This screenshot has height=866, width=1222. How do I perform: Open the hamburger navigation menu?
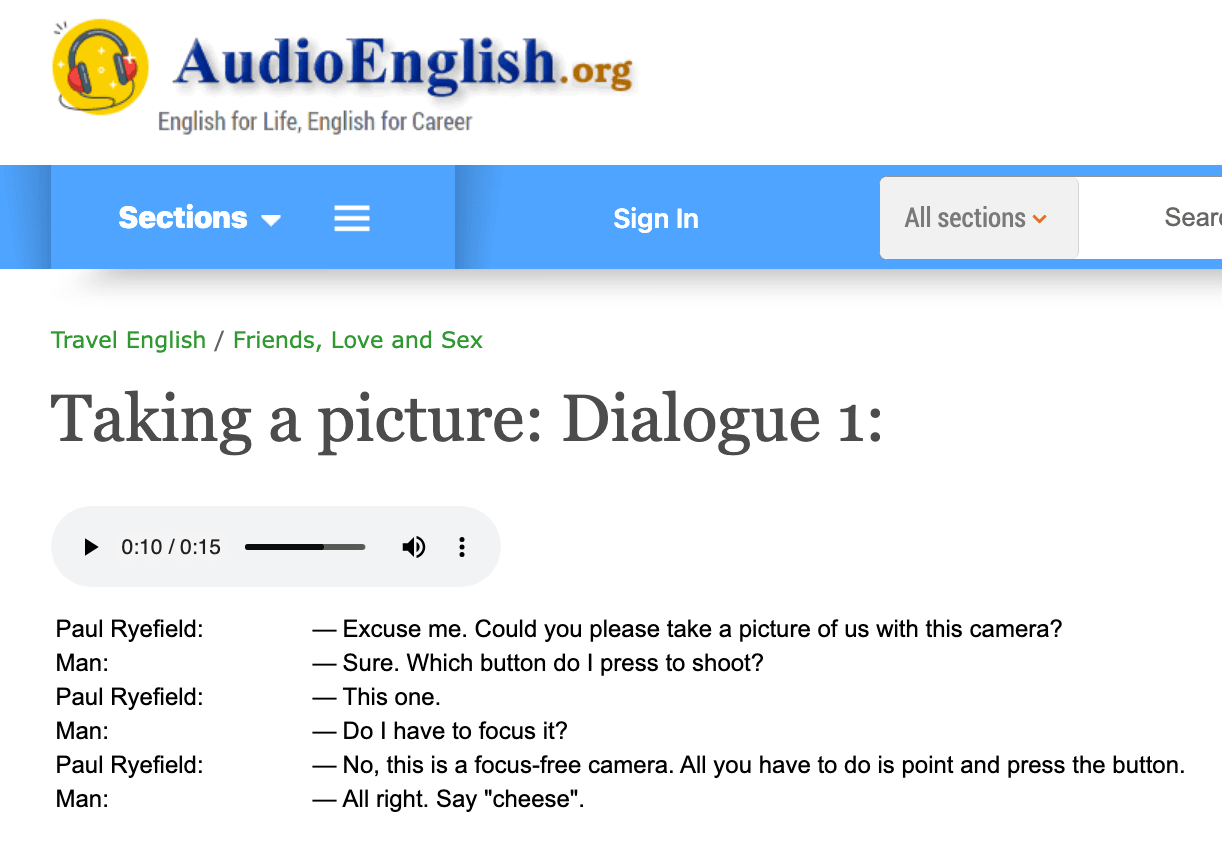[x=351, y=217]
